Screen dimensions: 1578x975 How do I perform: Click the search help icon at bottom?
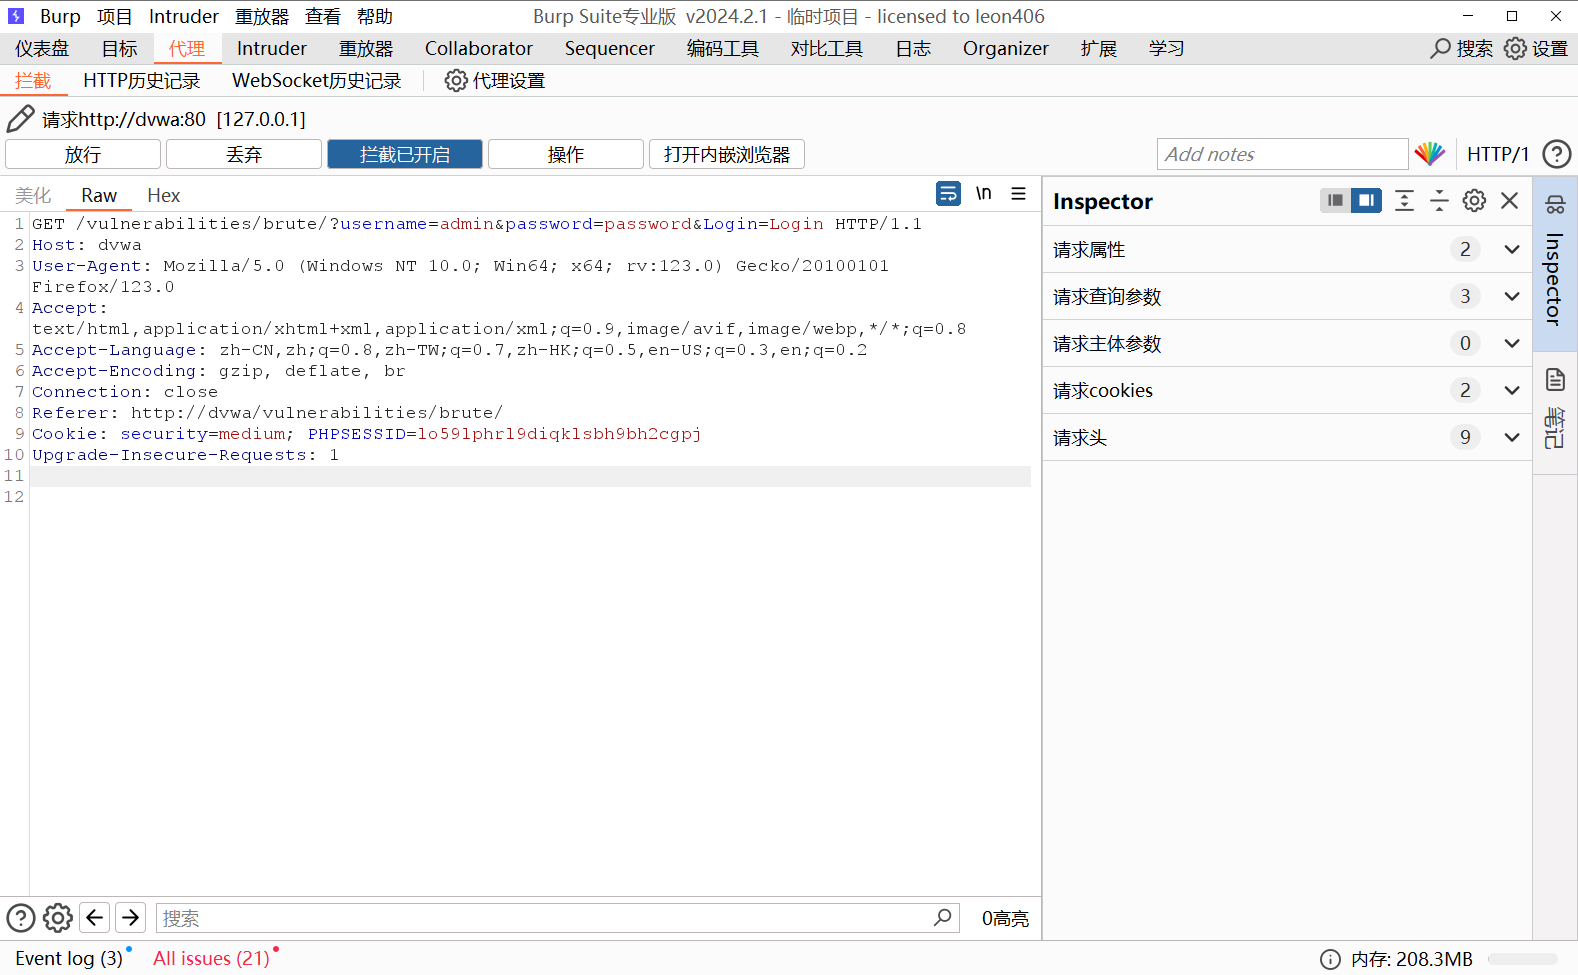(21, 918)
